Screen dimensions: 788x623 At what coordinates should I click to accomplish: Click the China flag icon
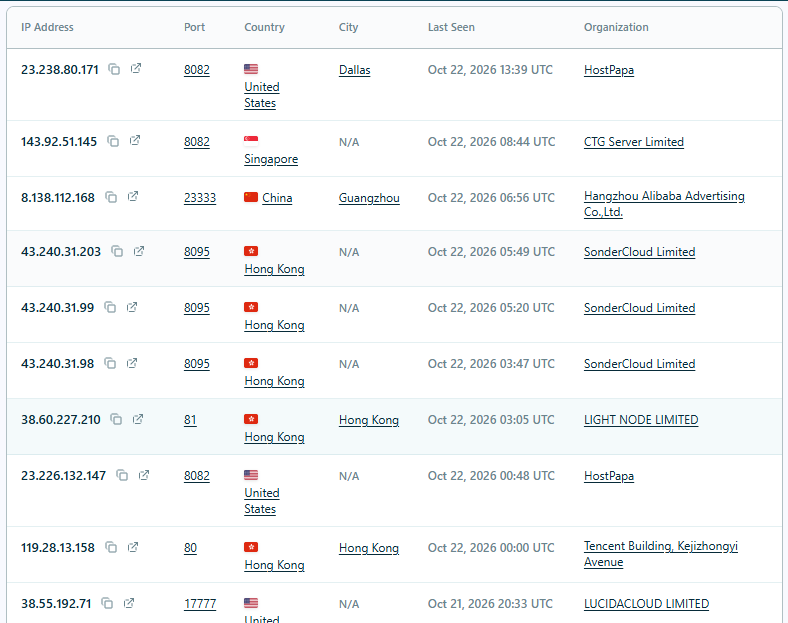251,197
